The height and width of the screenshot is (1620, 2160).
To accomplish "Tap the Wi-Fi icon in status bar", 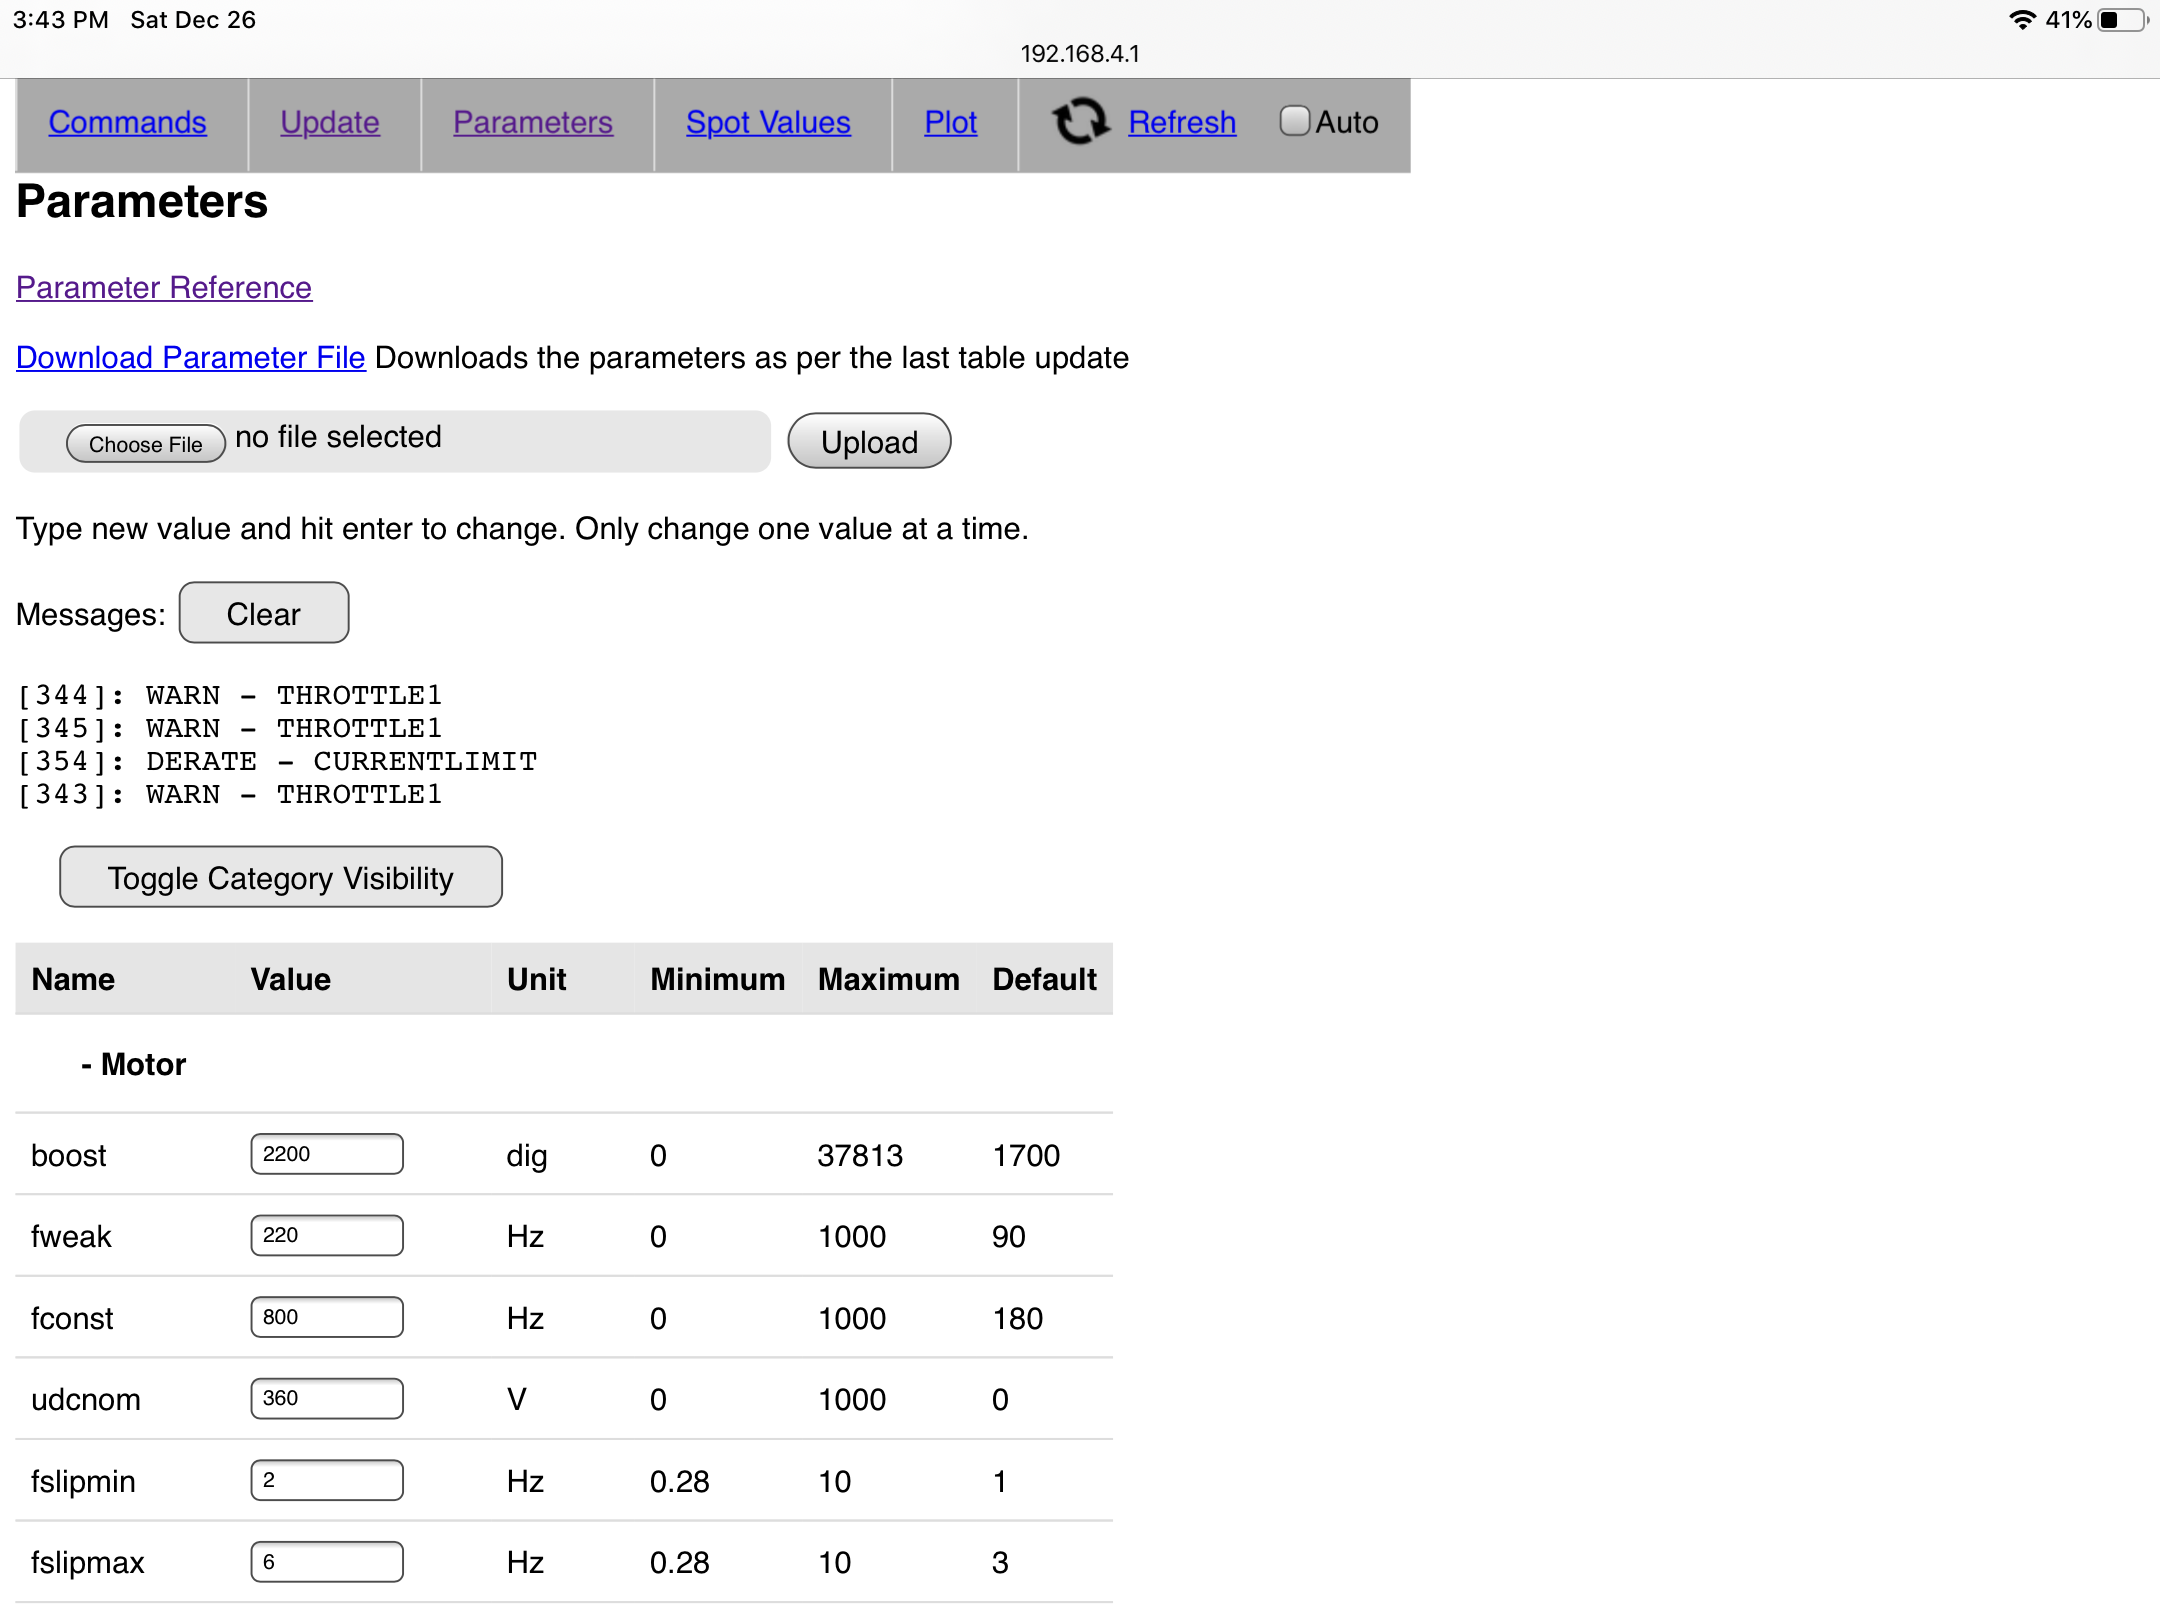I will click(x=2021, y=20).
